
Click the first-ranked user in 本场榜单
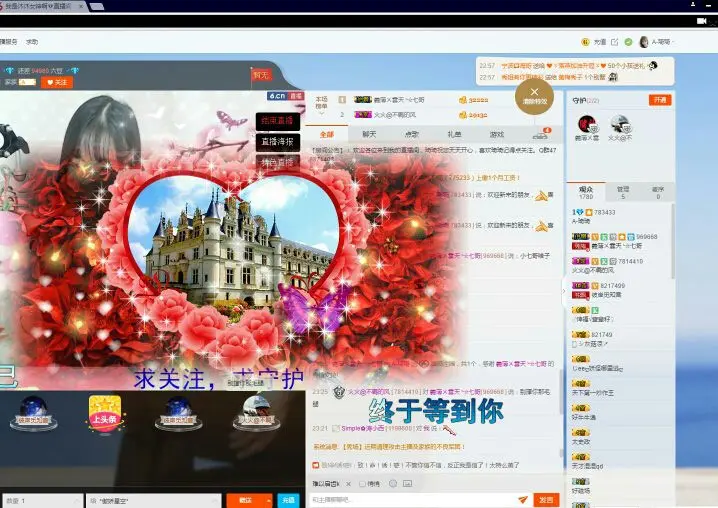click(x=389, y=99)
